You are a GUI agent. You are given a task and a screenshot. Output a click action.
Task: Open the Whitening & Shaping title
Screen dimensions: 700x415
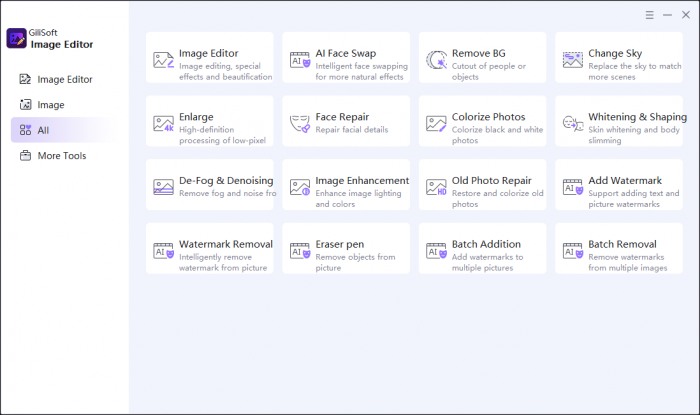(x=638, y=117)
